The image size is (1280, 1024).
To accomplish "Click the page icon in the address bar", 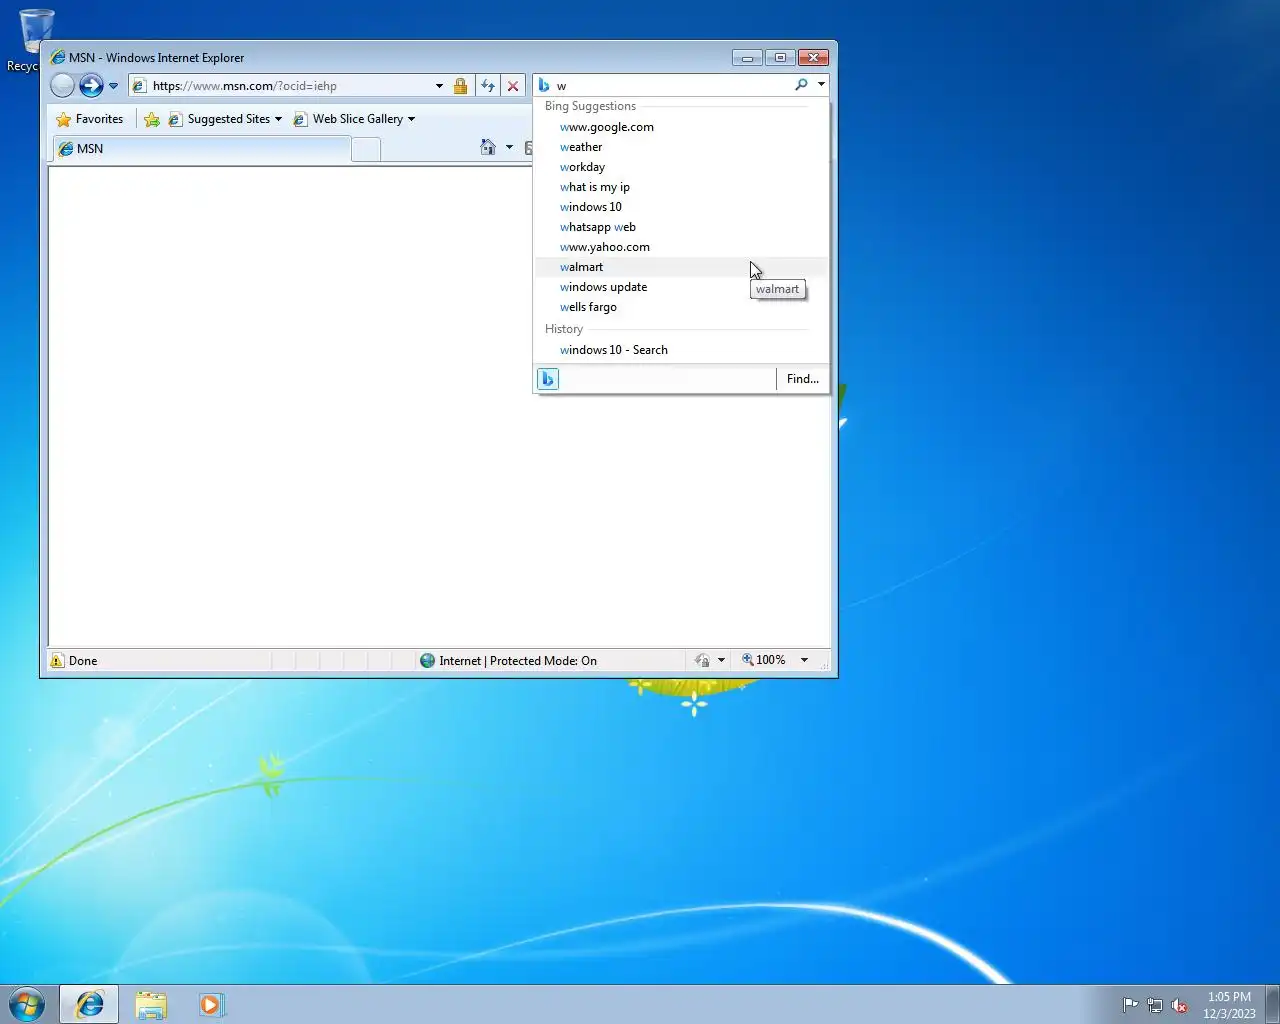I will tap(140, 86).
